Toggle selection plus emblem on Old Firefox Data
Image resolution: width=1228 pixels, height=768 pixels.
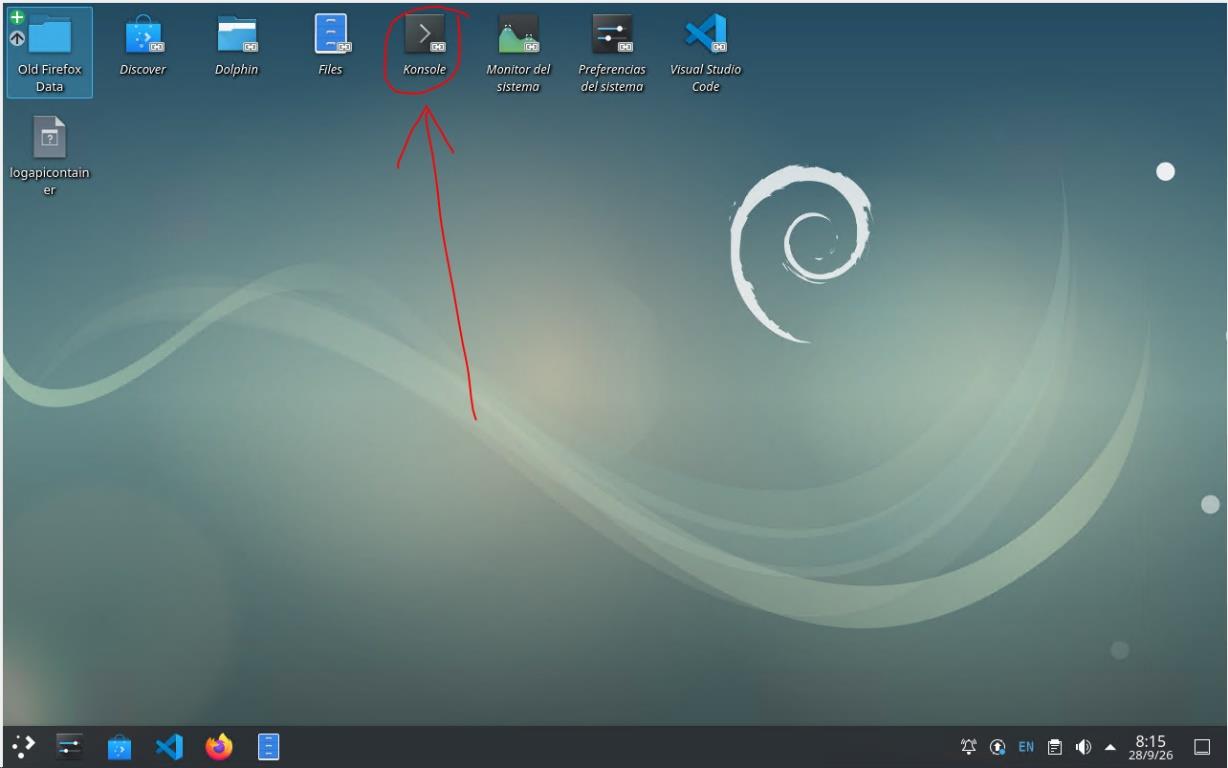[16, 17]
